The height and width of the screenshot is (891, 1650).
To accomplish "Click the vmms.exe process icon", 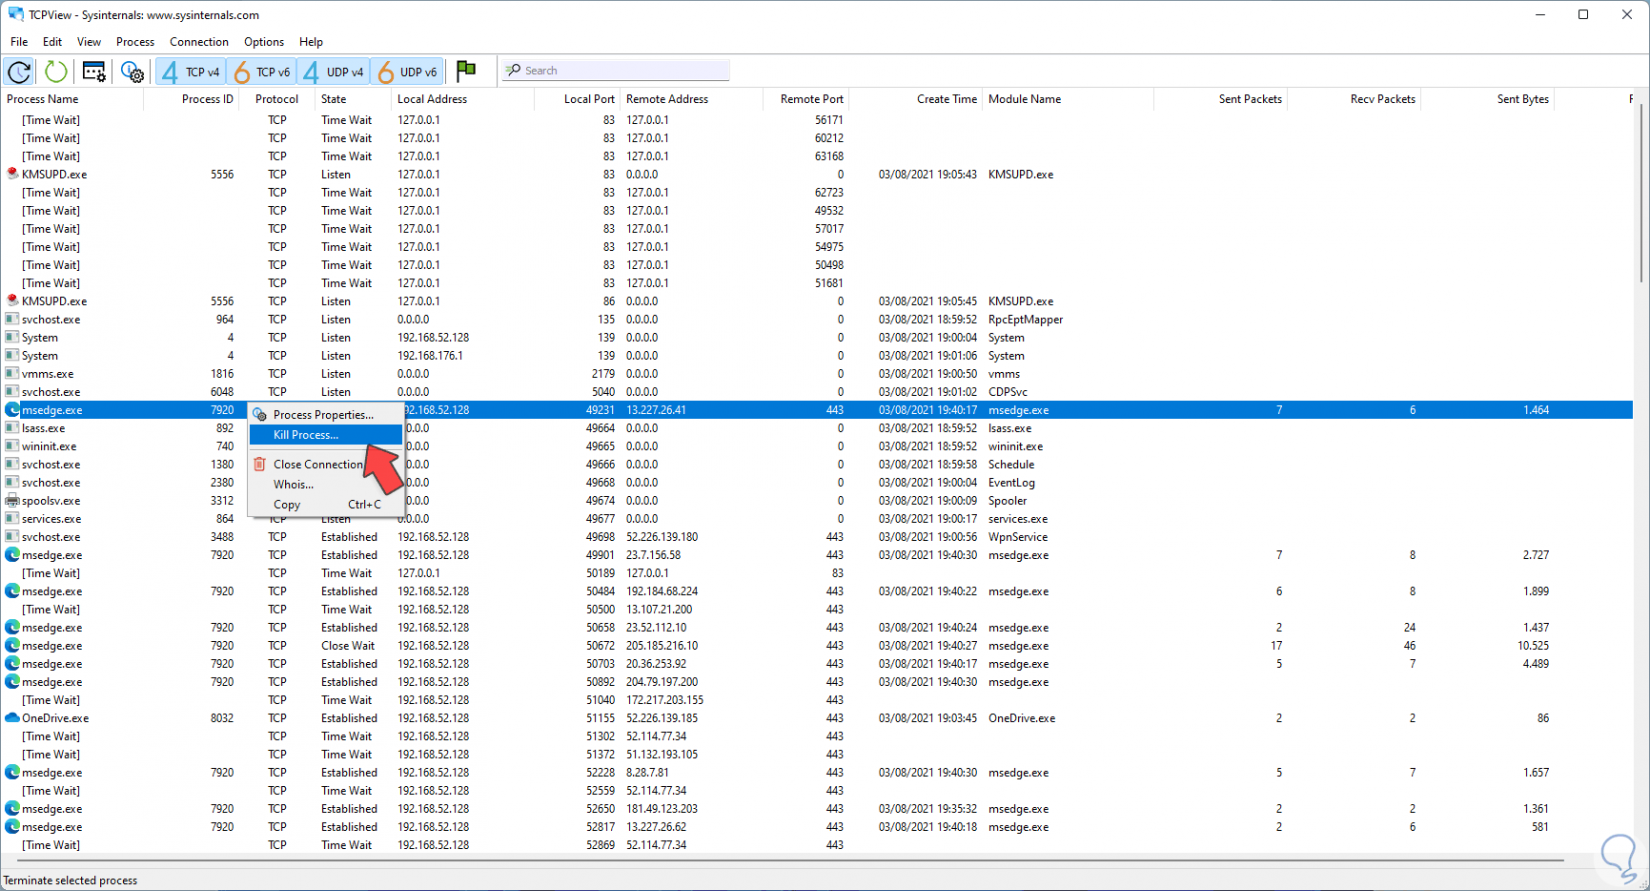I will click(12, 374).
